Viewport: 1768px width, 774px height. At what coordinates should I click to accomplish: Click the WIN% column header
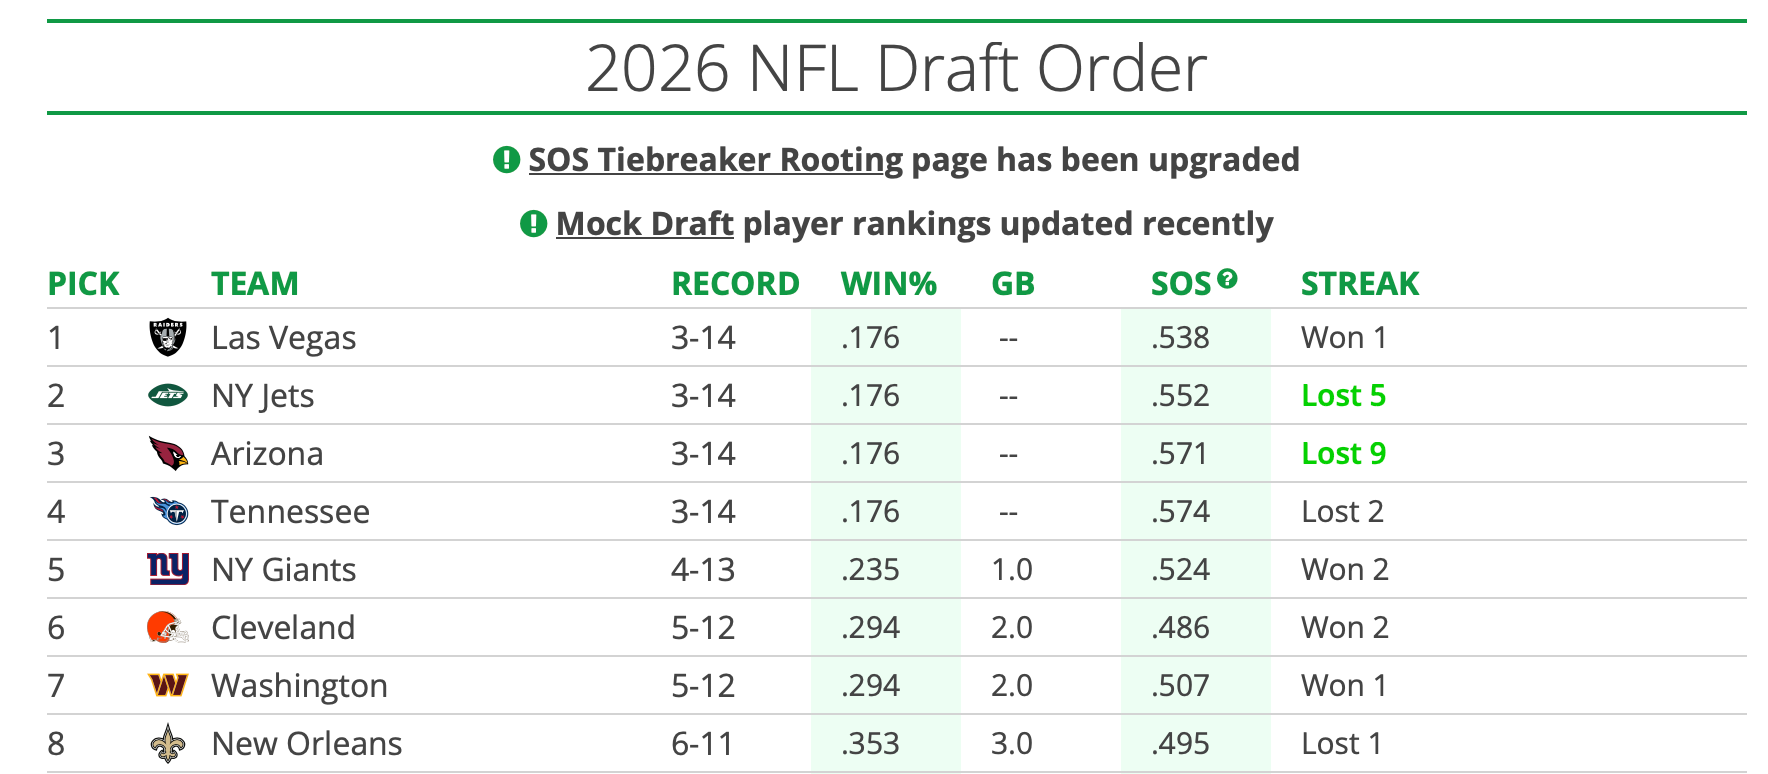(x=888, y=284)
